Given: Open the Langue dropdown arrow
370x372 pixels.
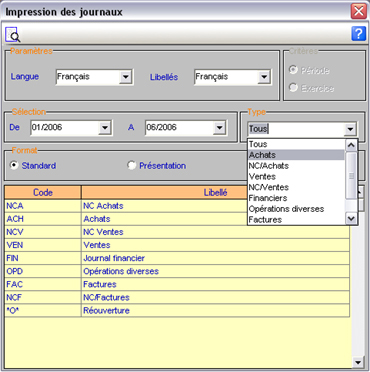Looking at the screenshot, I should tap(126, 77).
